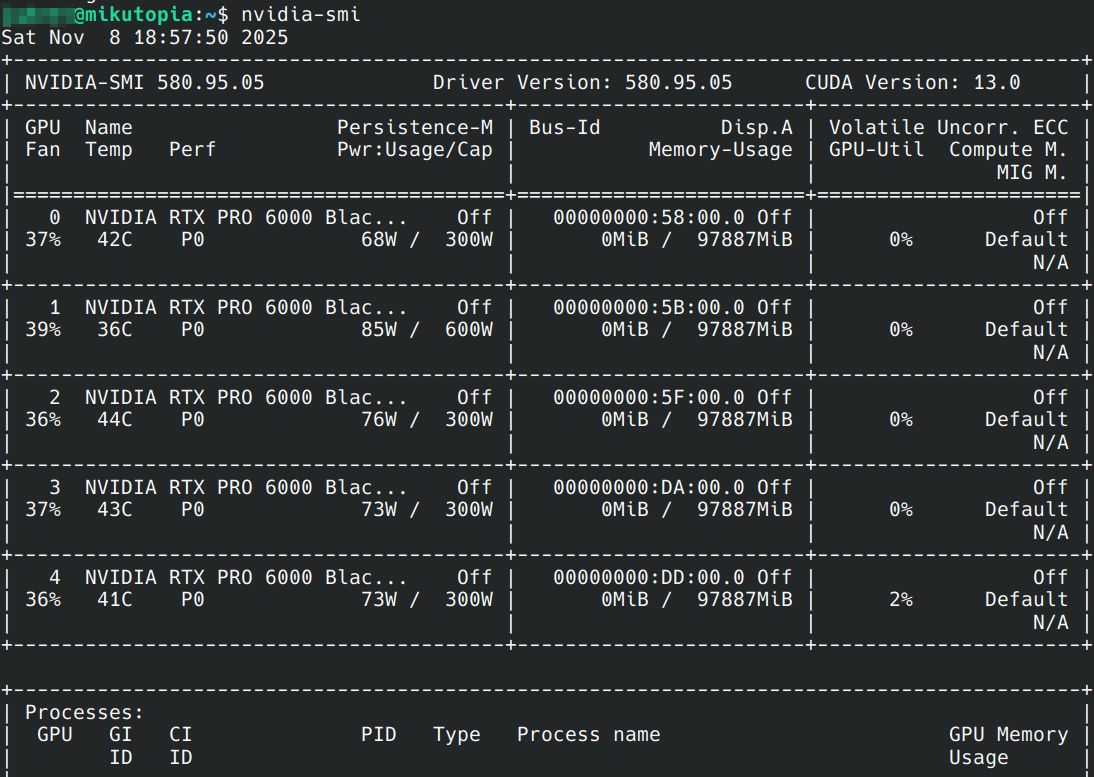Click the bus id 00000000:58:00.0
Viewport: 1094px width, 777px height.
[648, 218]
